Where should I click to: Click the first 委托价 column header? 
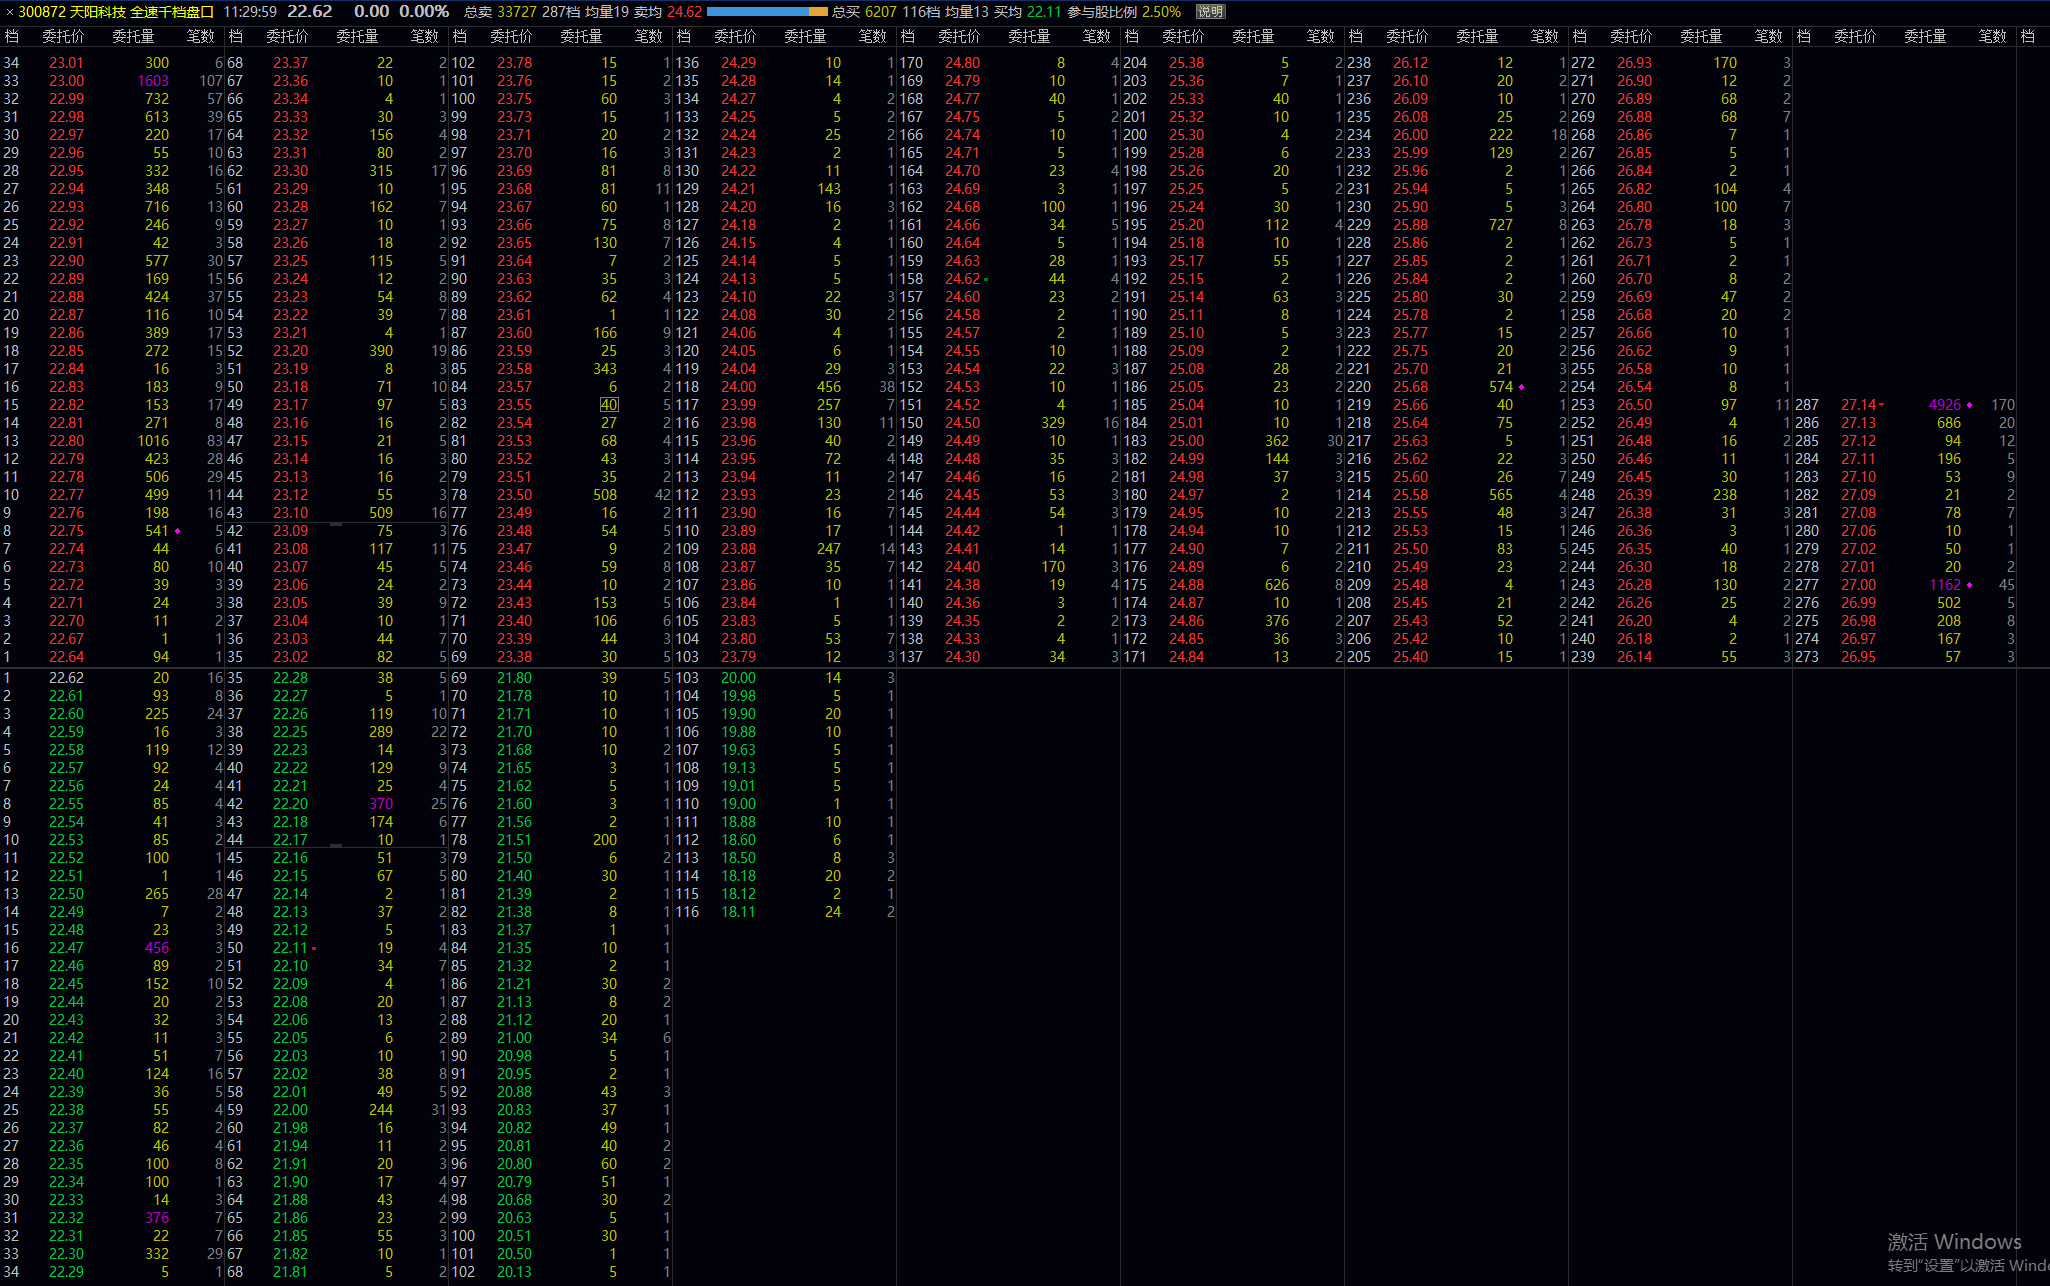coord(63,36)
